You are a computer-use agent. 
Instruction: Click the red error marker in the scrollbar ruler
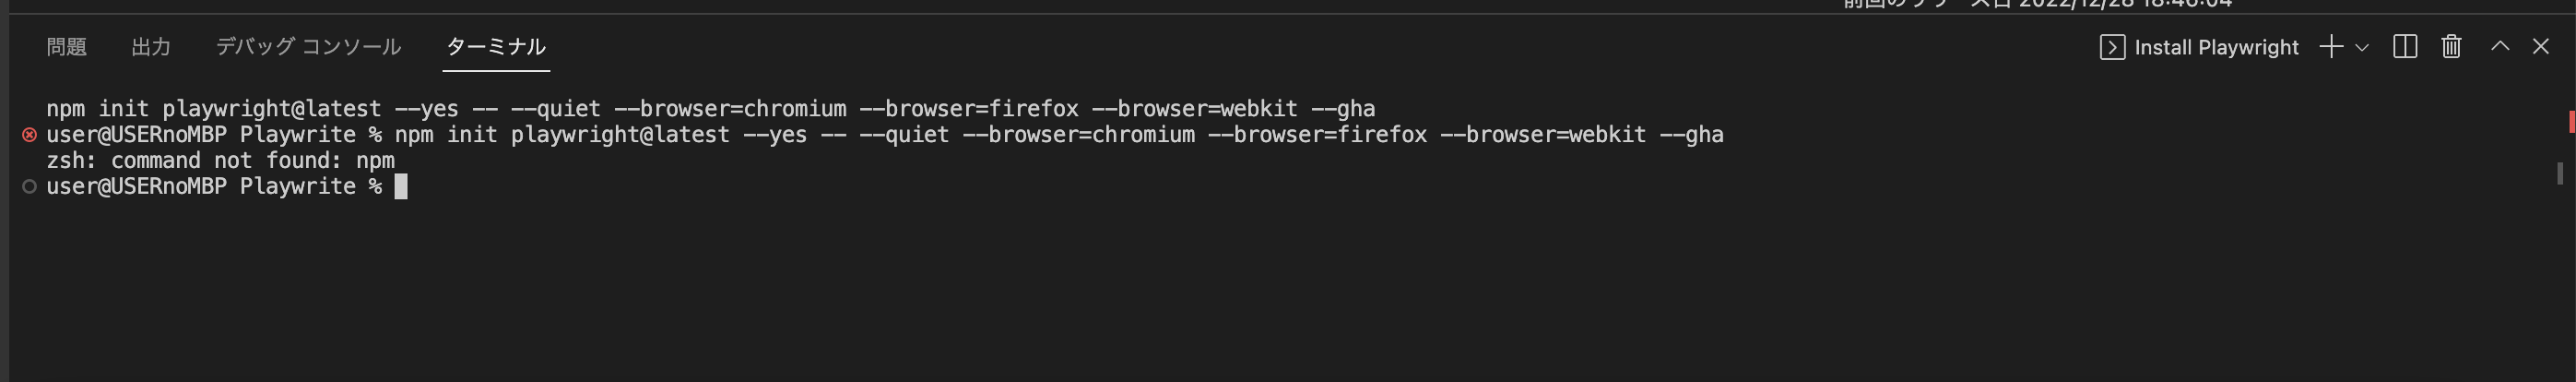click(x=2571, y=122)
